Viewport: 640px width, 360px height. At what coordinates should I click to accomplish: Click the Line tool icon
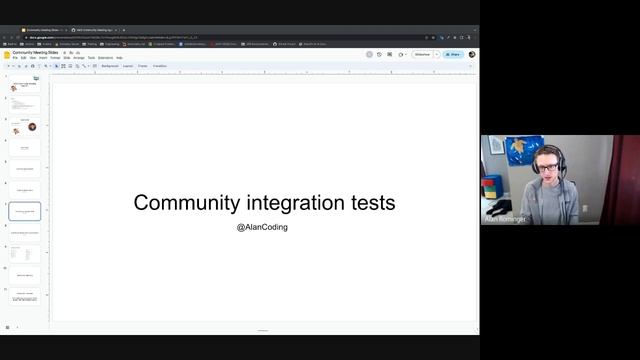point(84,66)
